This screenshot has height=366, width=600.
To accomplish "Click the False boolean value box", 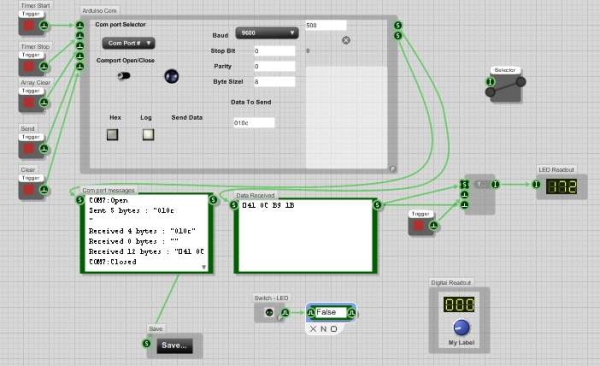I will (x=331, y=312).
